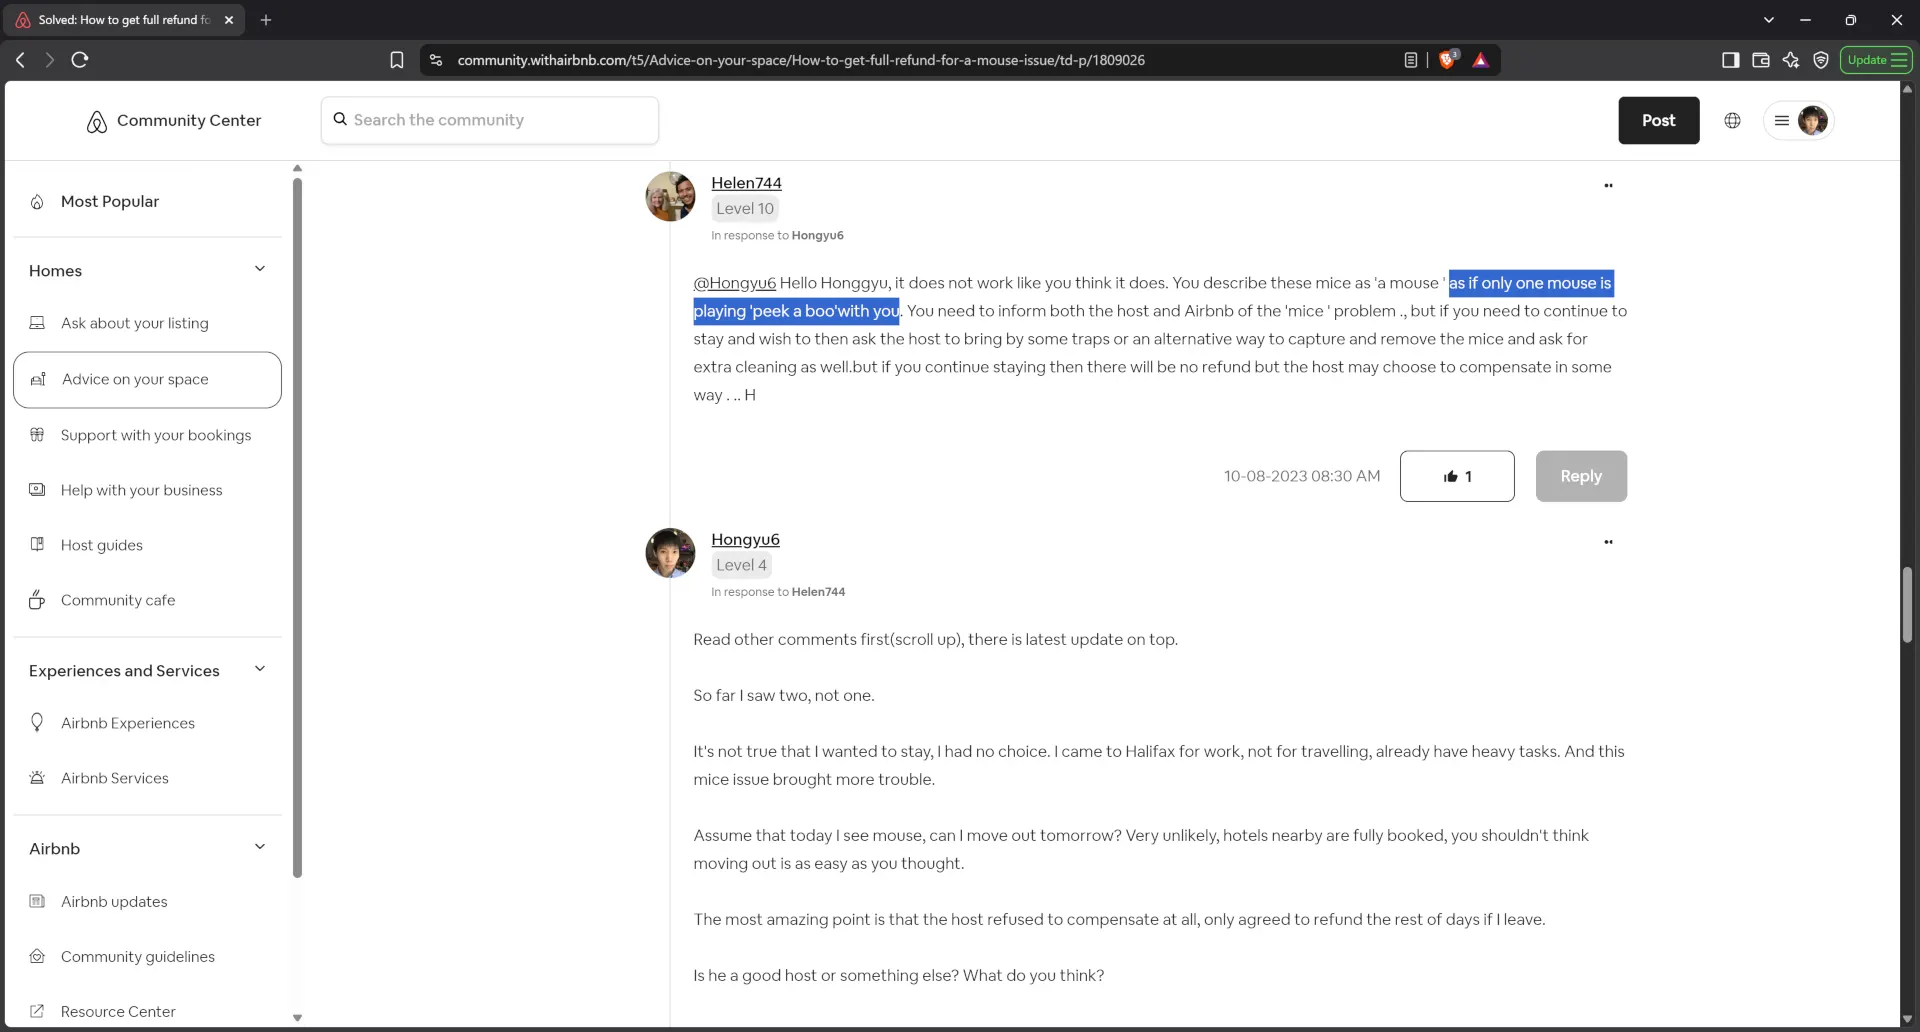This screenshot has height=1032, width=1920.
Task: Click the Post button
Action: [x=1658, y=120]
